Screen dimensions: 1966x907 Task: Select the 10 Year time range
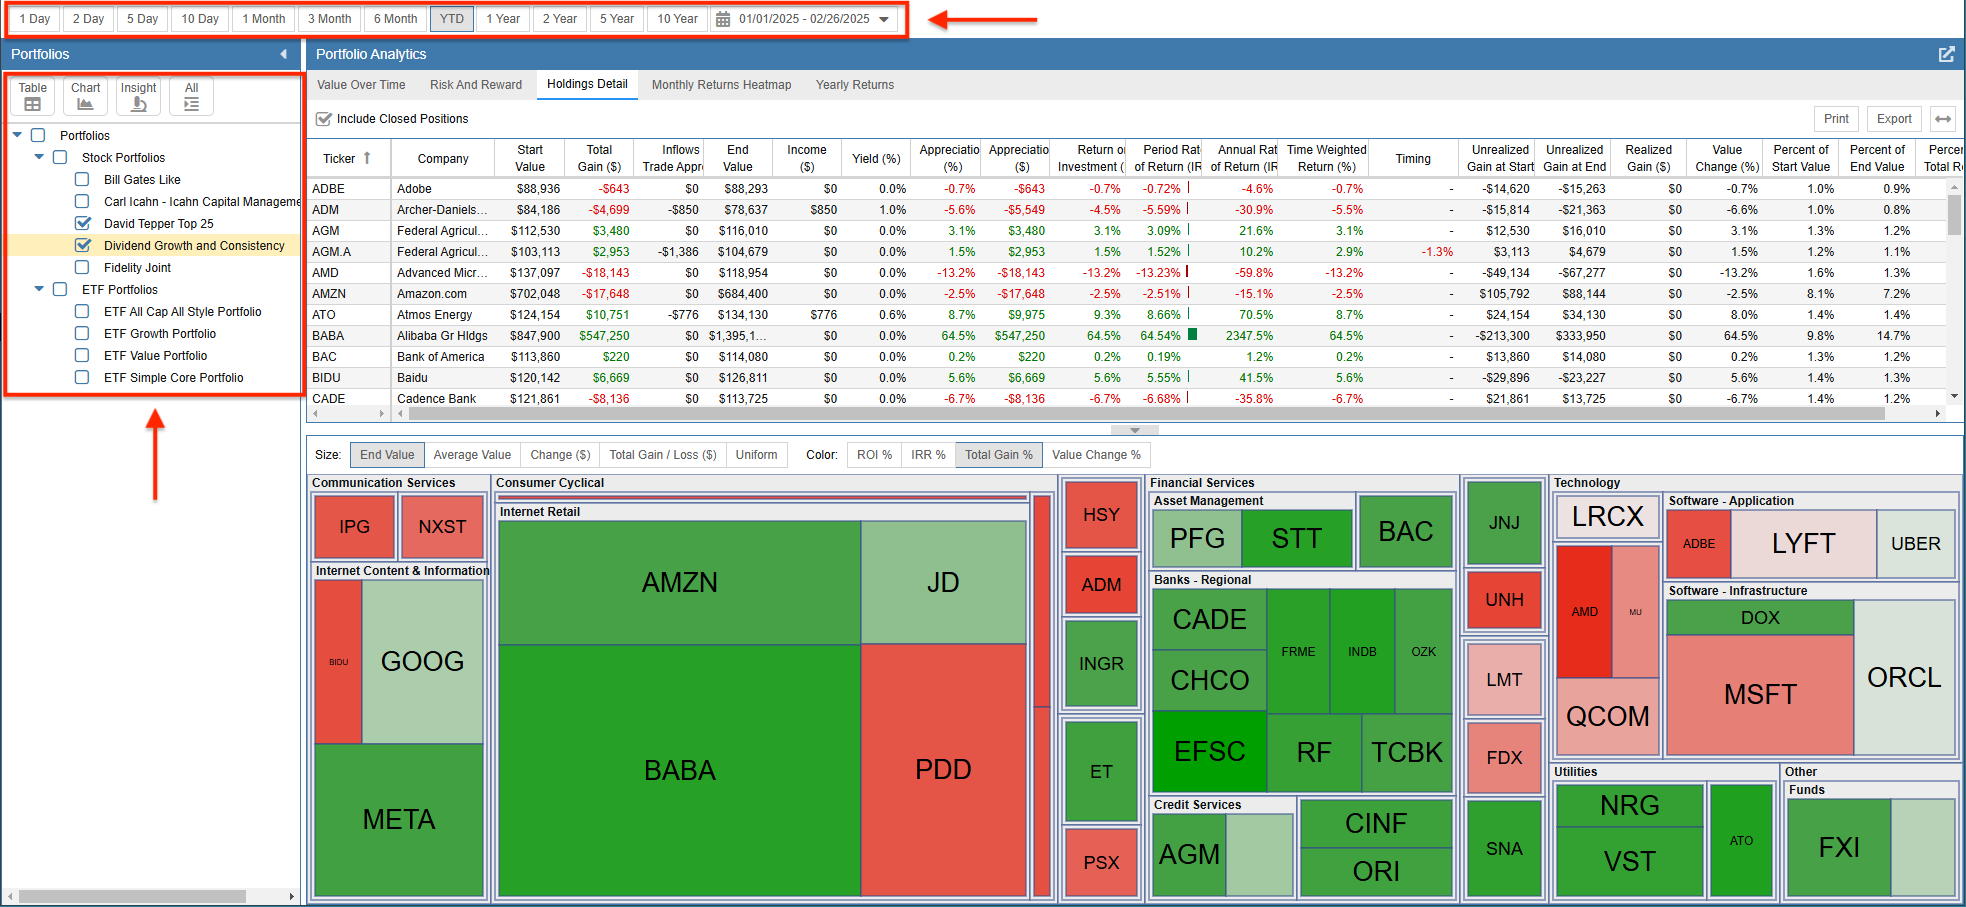(x=677, y=19)
